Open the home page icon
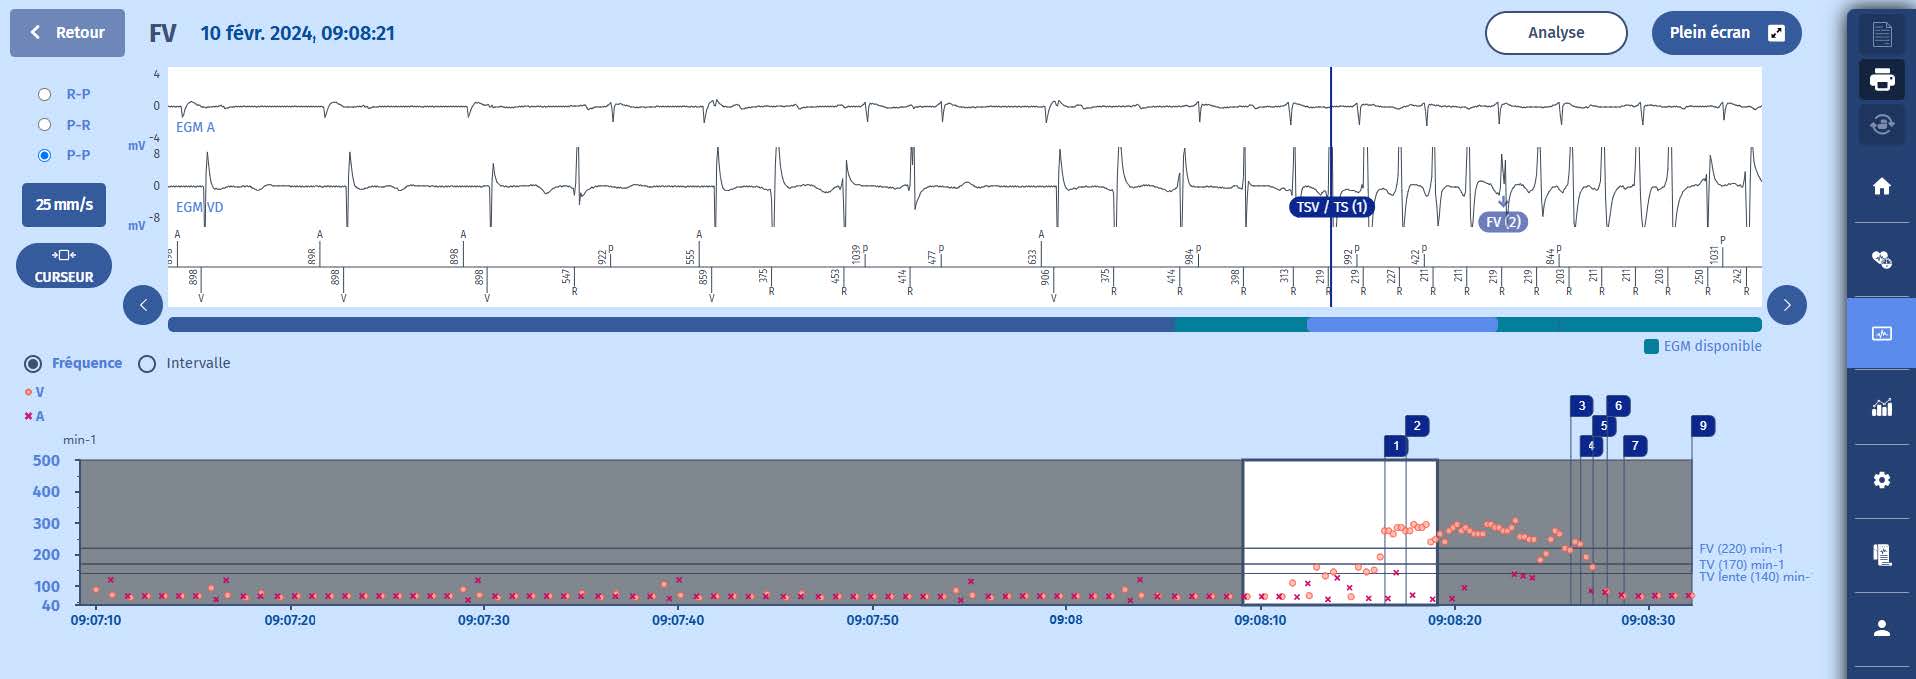Image resolution: width=1916 pixels, height=679 pixels. (1881, 186)
